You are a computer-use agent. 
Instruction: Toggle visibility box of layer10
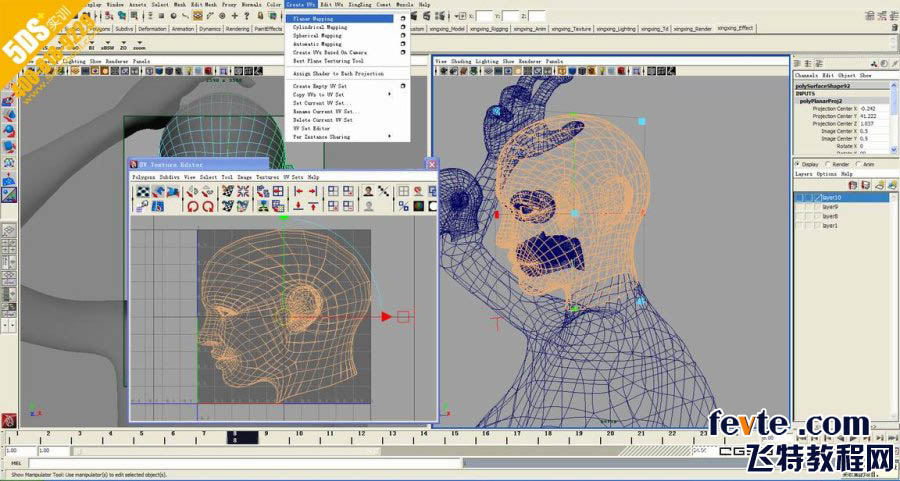click(799, 197)
